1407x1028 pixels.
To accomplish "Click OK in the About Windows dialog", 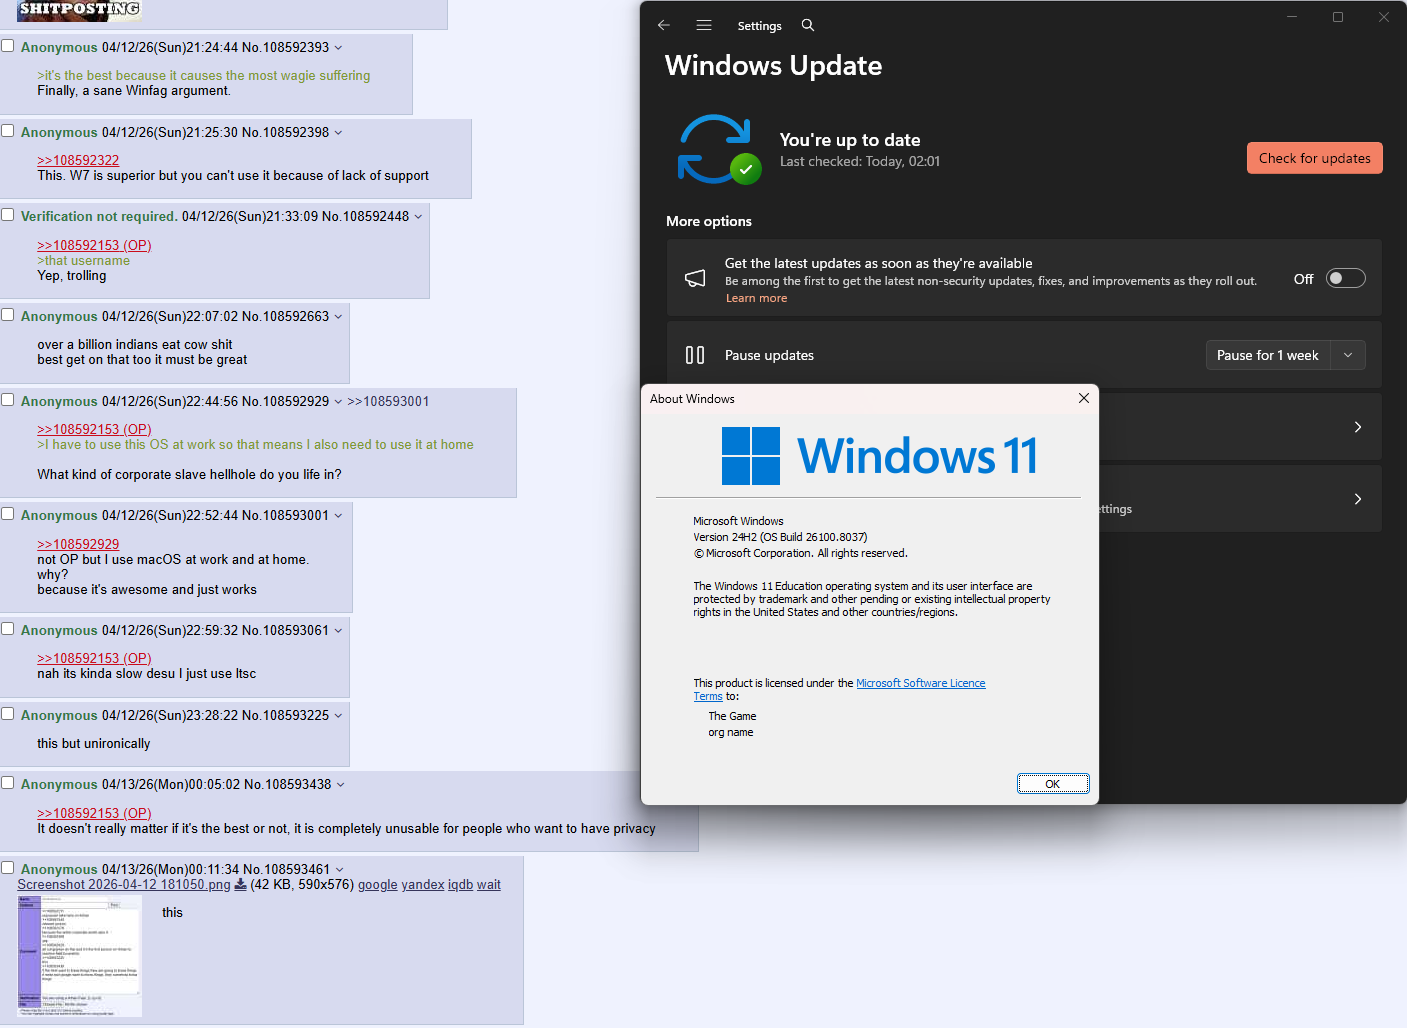I will pos(1053,784).
